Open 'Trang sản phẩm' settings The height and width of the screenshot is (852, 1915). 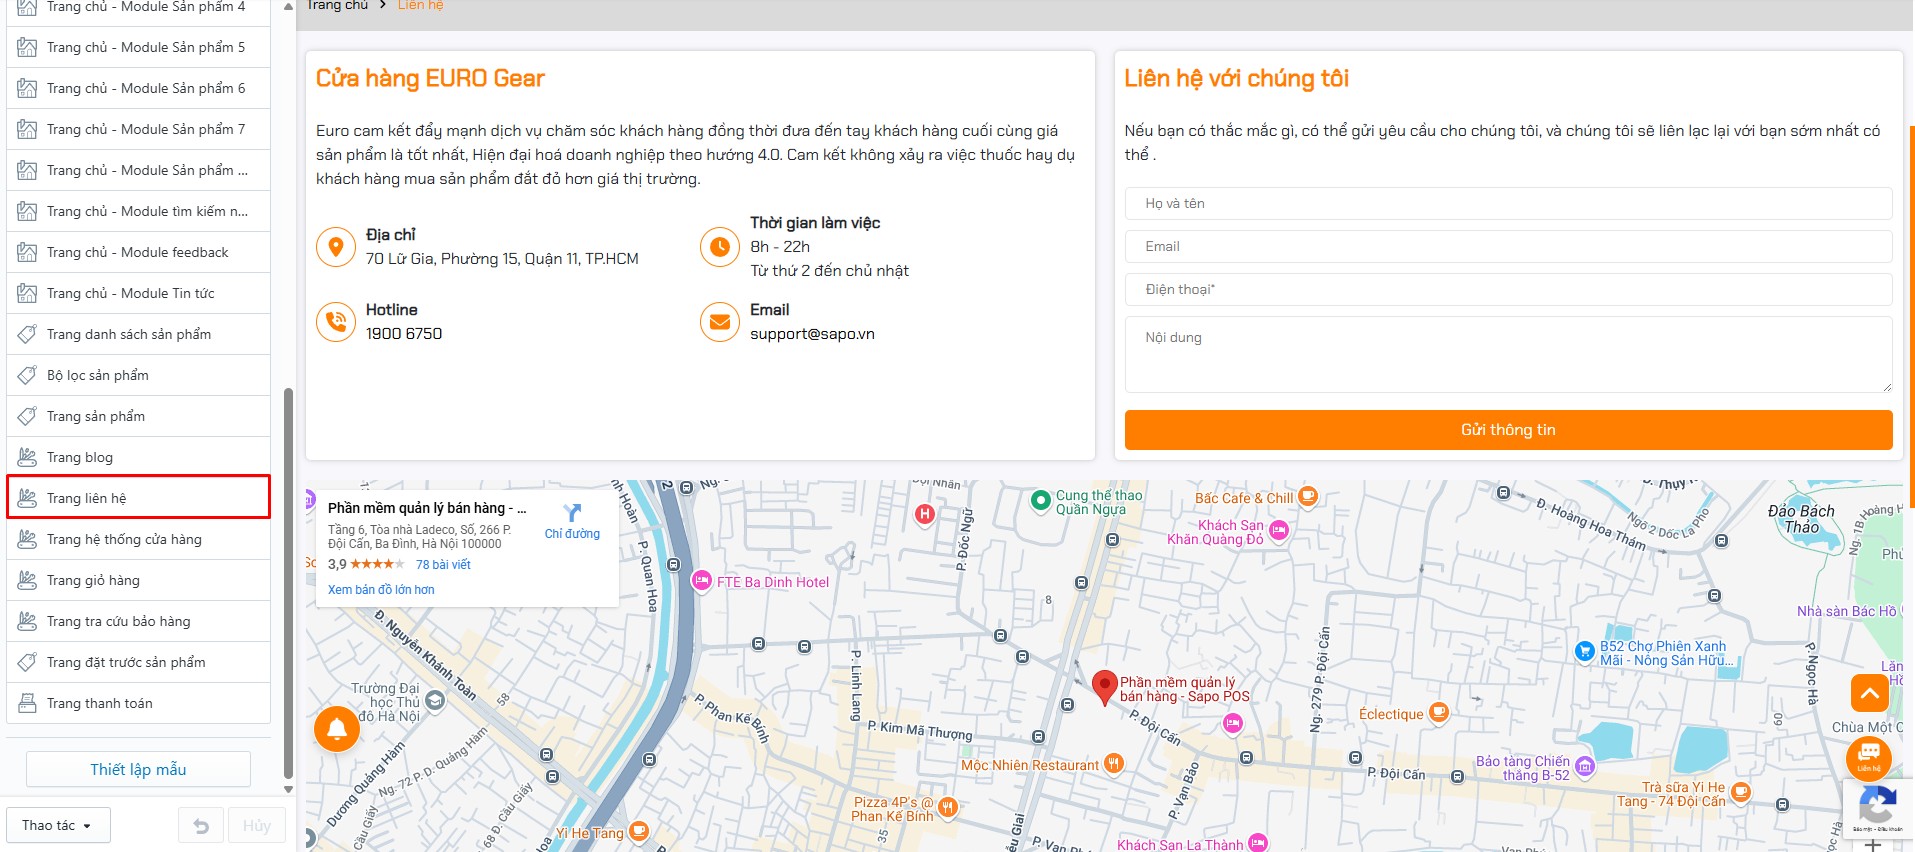coord(138,416)
